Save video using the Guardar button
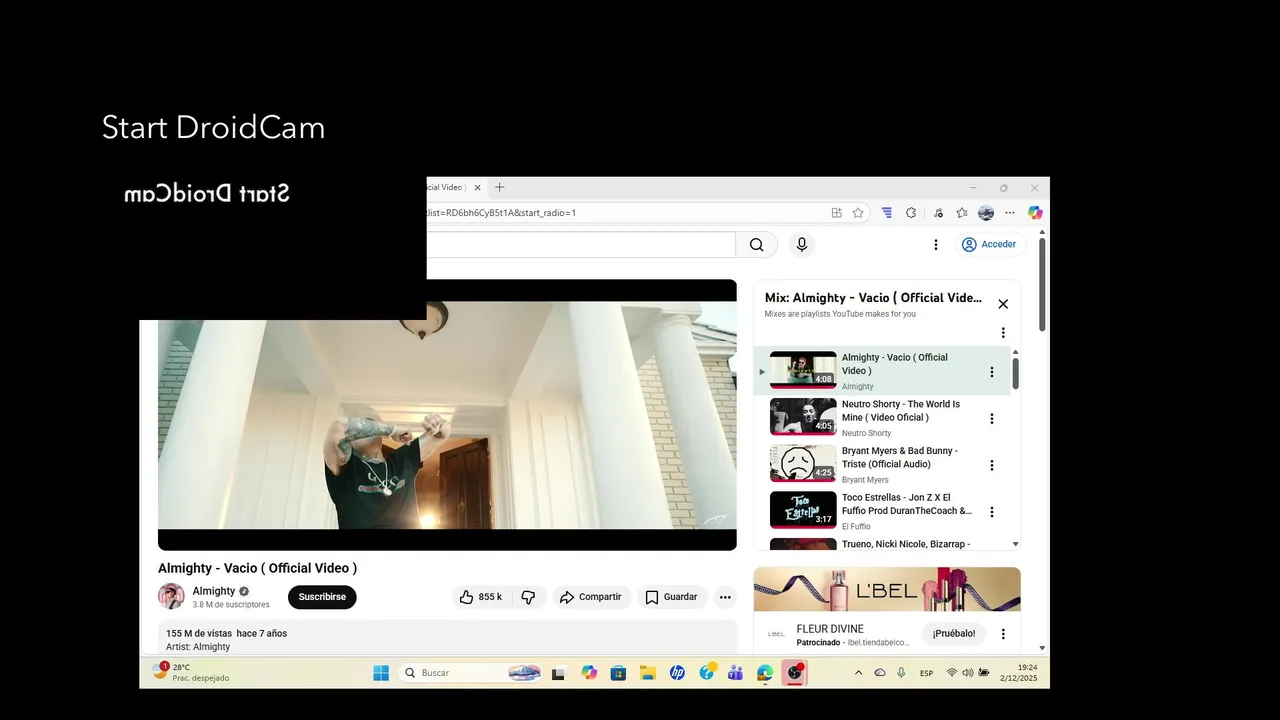The image size is (1280, 720). 671,597
